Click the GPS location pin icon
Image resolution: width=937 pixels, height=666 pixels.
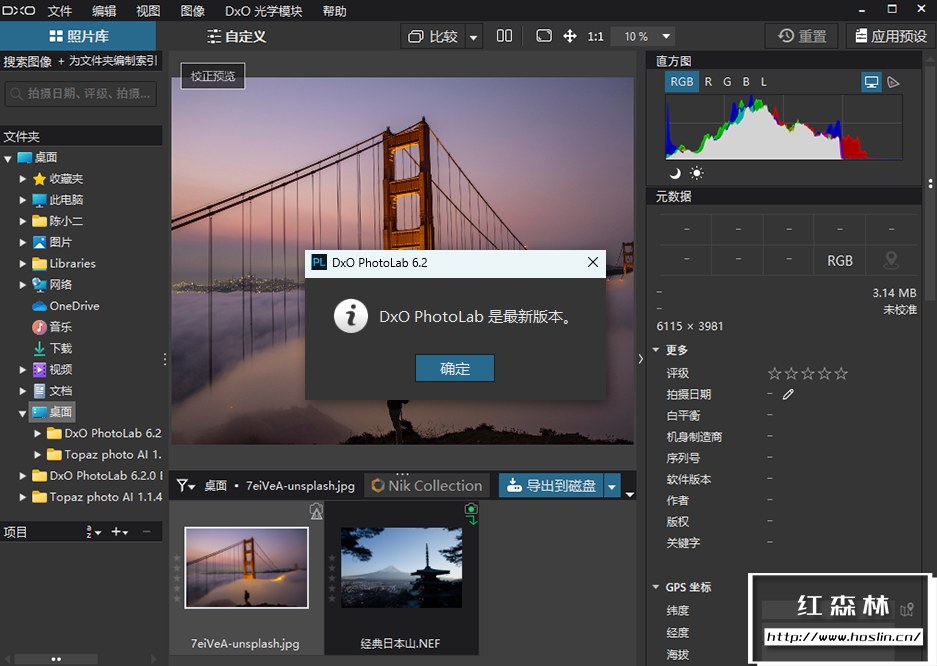890,260
